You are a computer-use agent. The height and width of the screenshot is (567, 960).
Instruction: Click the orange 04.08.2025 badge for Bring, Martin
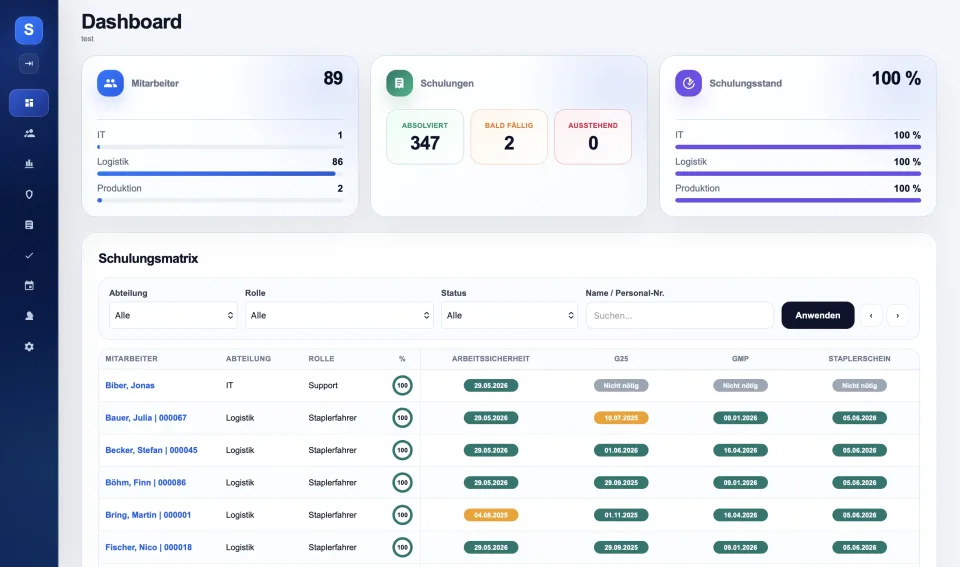(x=491, y=515)
